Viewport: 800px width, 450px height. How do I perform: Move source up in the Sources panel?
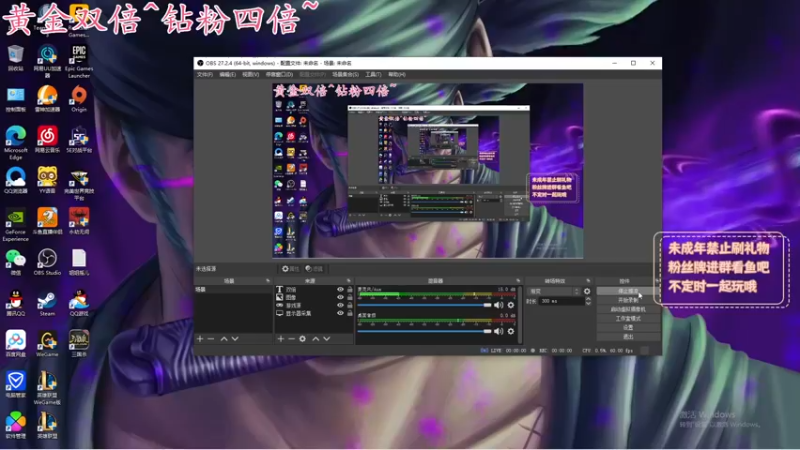[316, 339]
